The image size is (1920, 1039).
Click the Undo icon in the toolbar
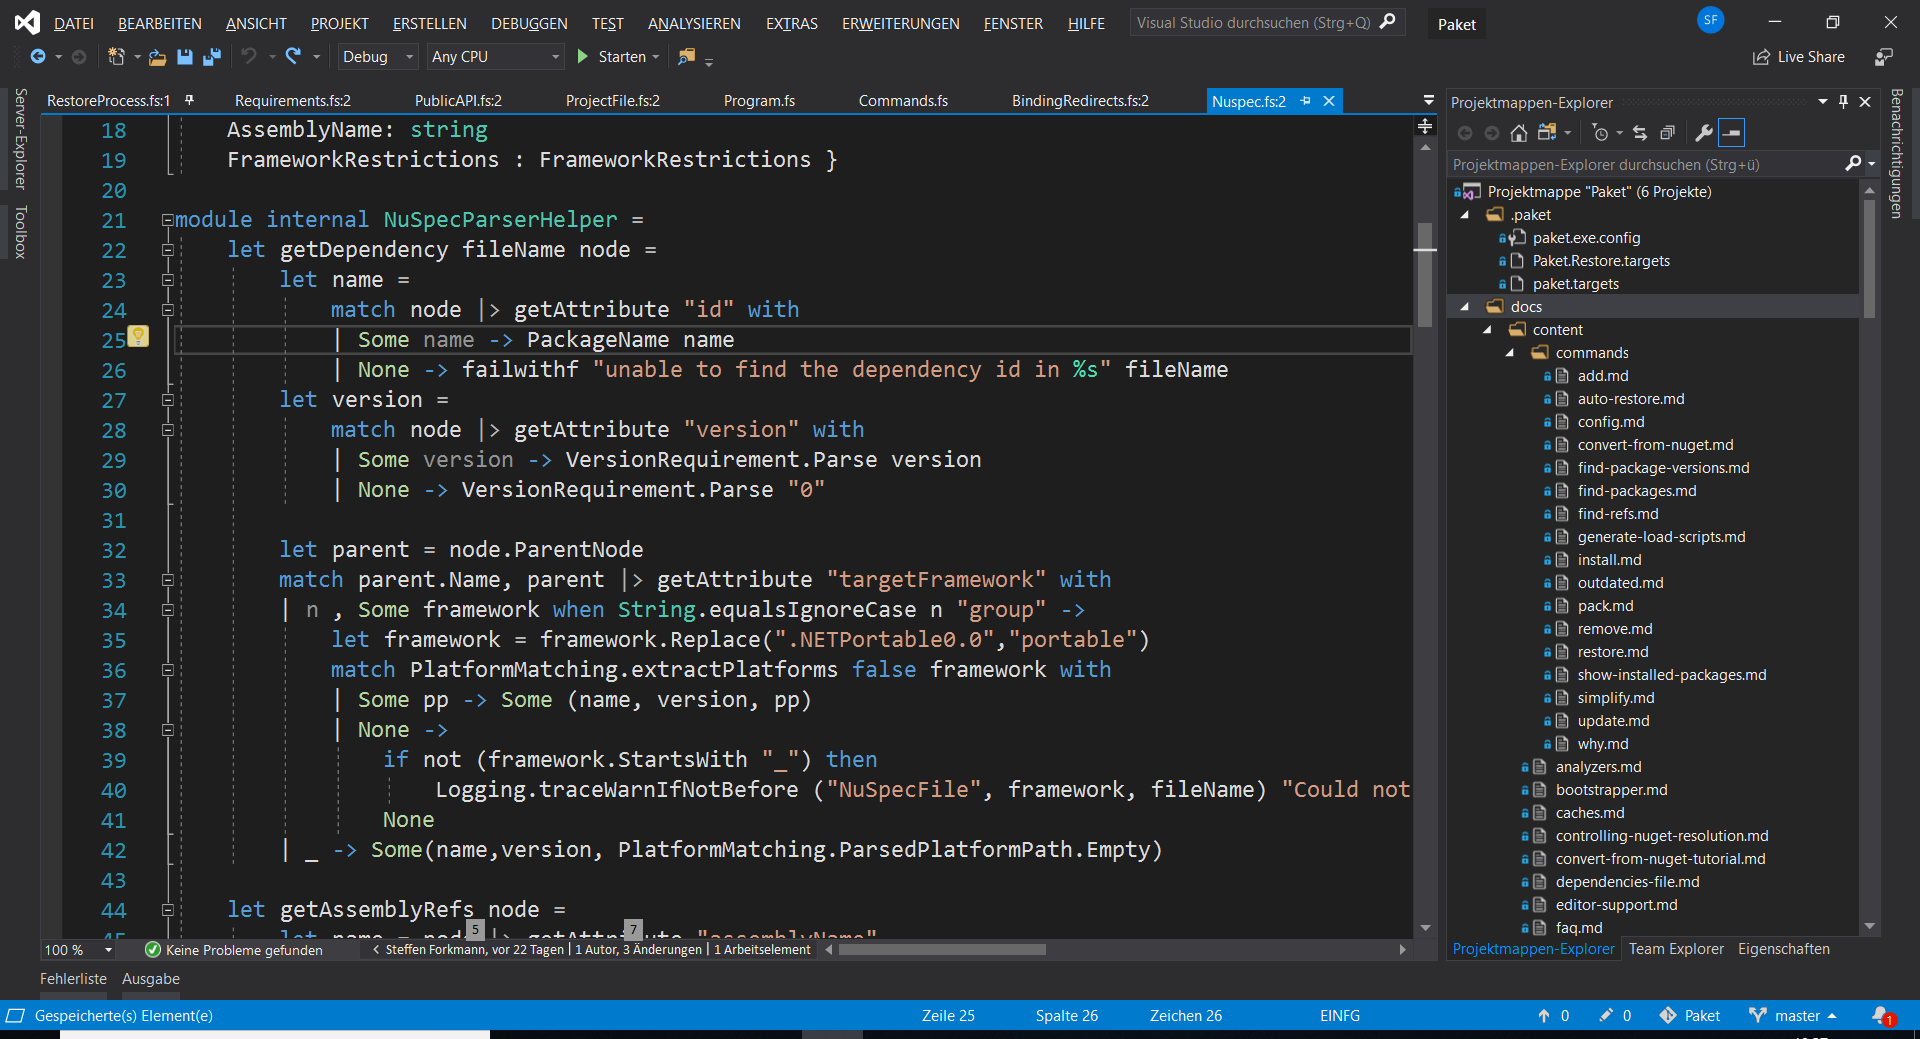(250, 57)
